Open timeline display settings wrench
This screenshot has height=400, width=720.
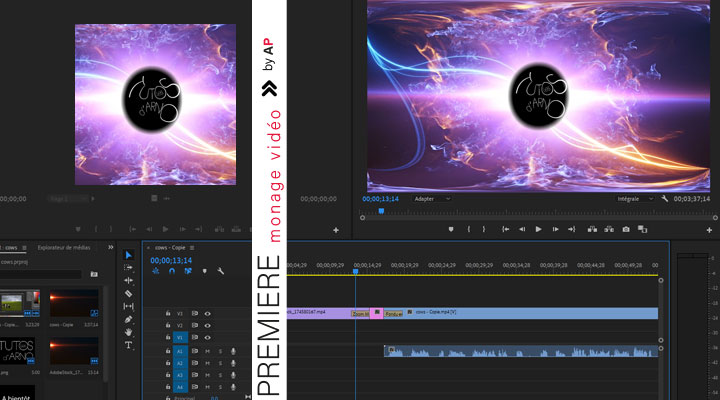pos(220,271)
